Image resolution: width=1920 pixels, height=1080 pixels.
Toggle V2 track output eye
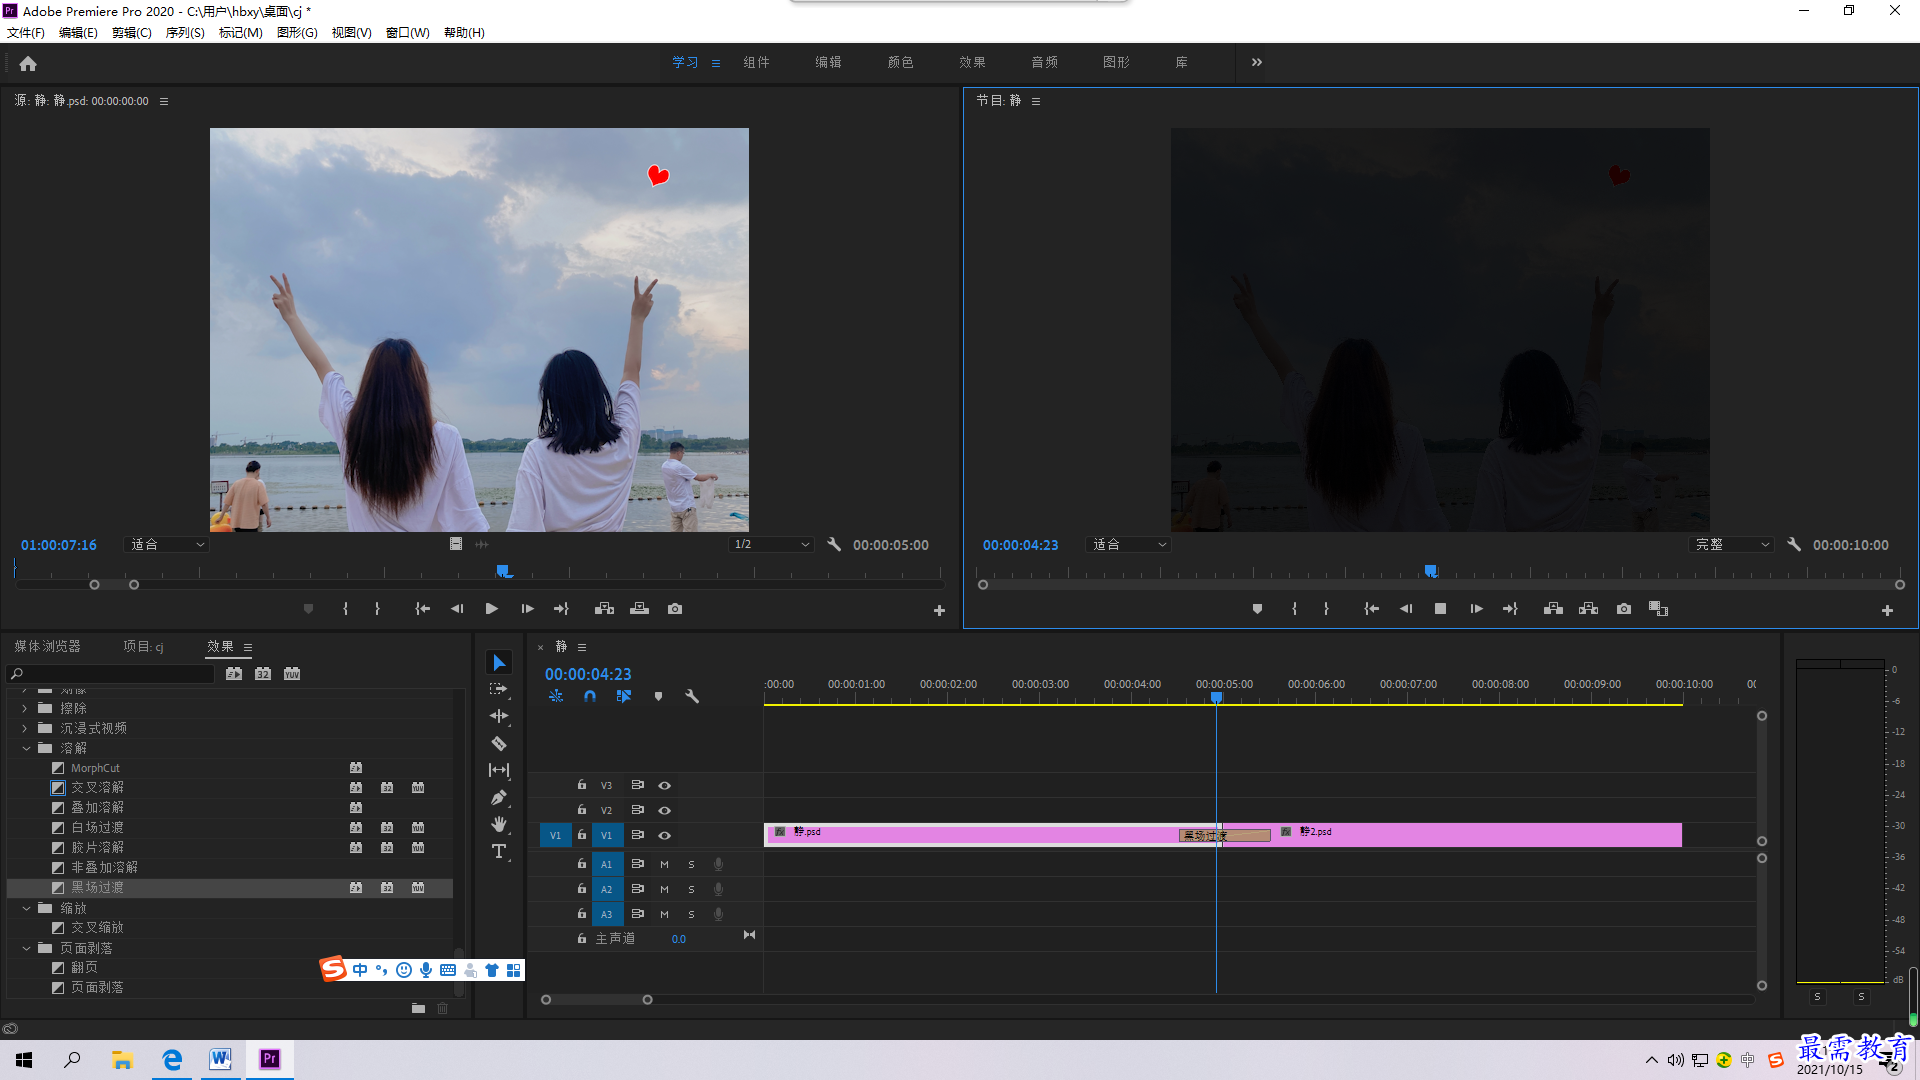[x=664, y=811]
